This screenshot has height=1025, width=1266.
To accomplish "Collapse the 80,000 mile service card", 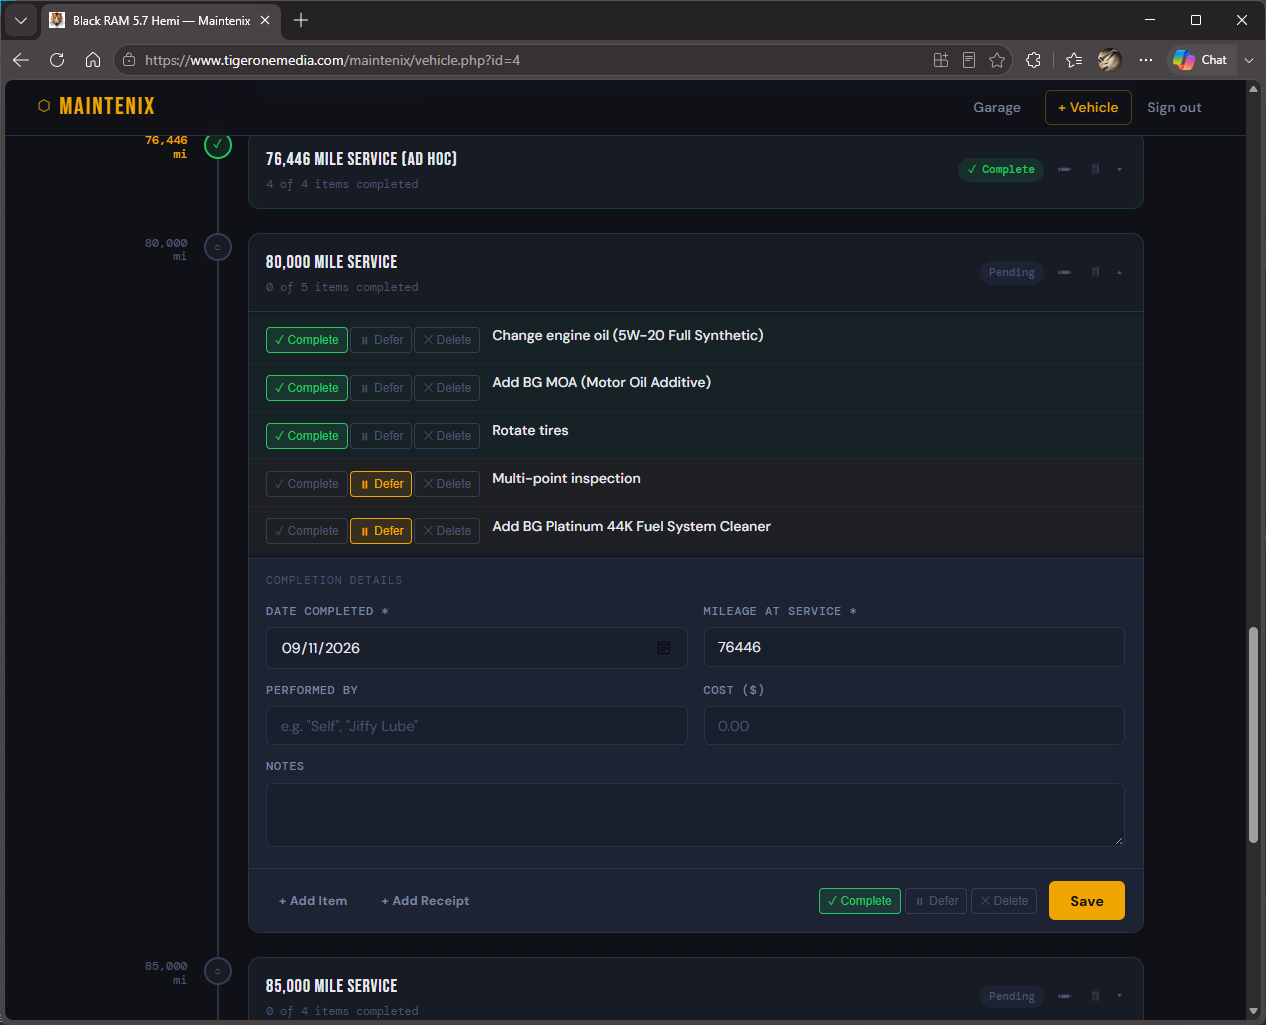I will pos(1119,272).
